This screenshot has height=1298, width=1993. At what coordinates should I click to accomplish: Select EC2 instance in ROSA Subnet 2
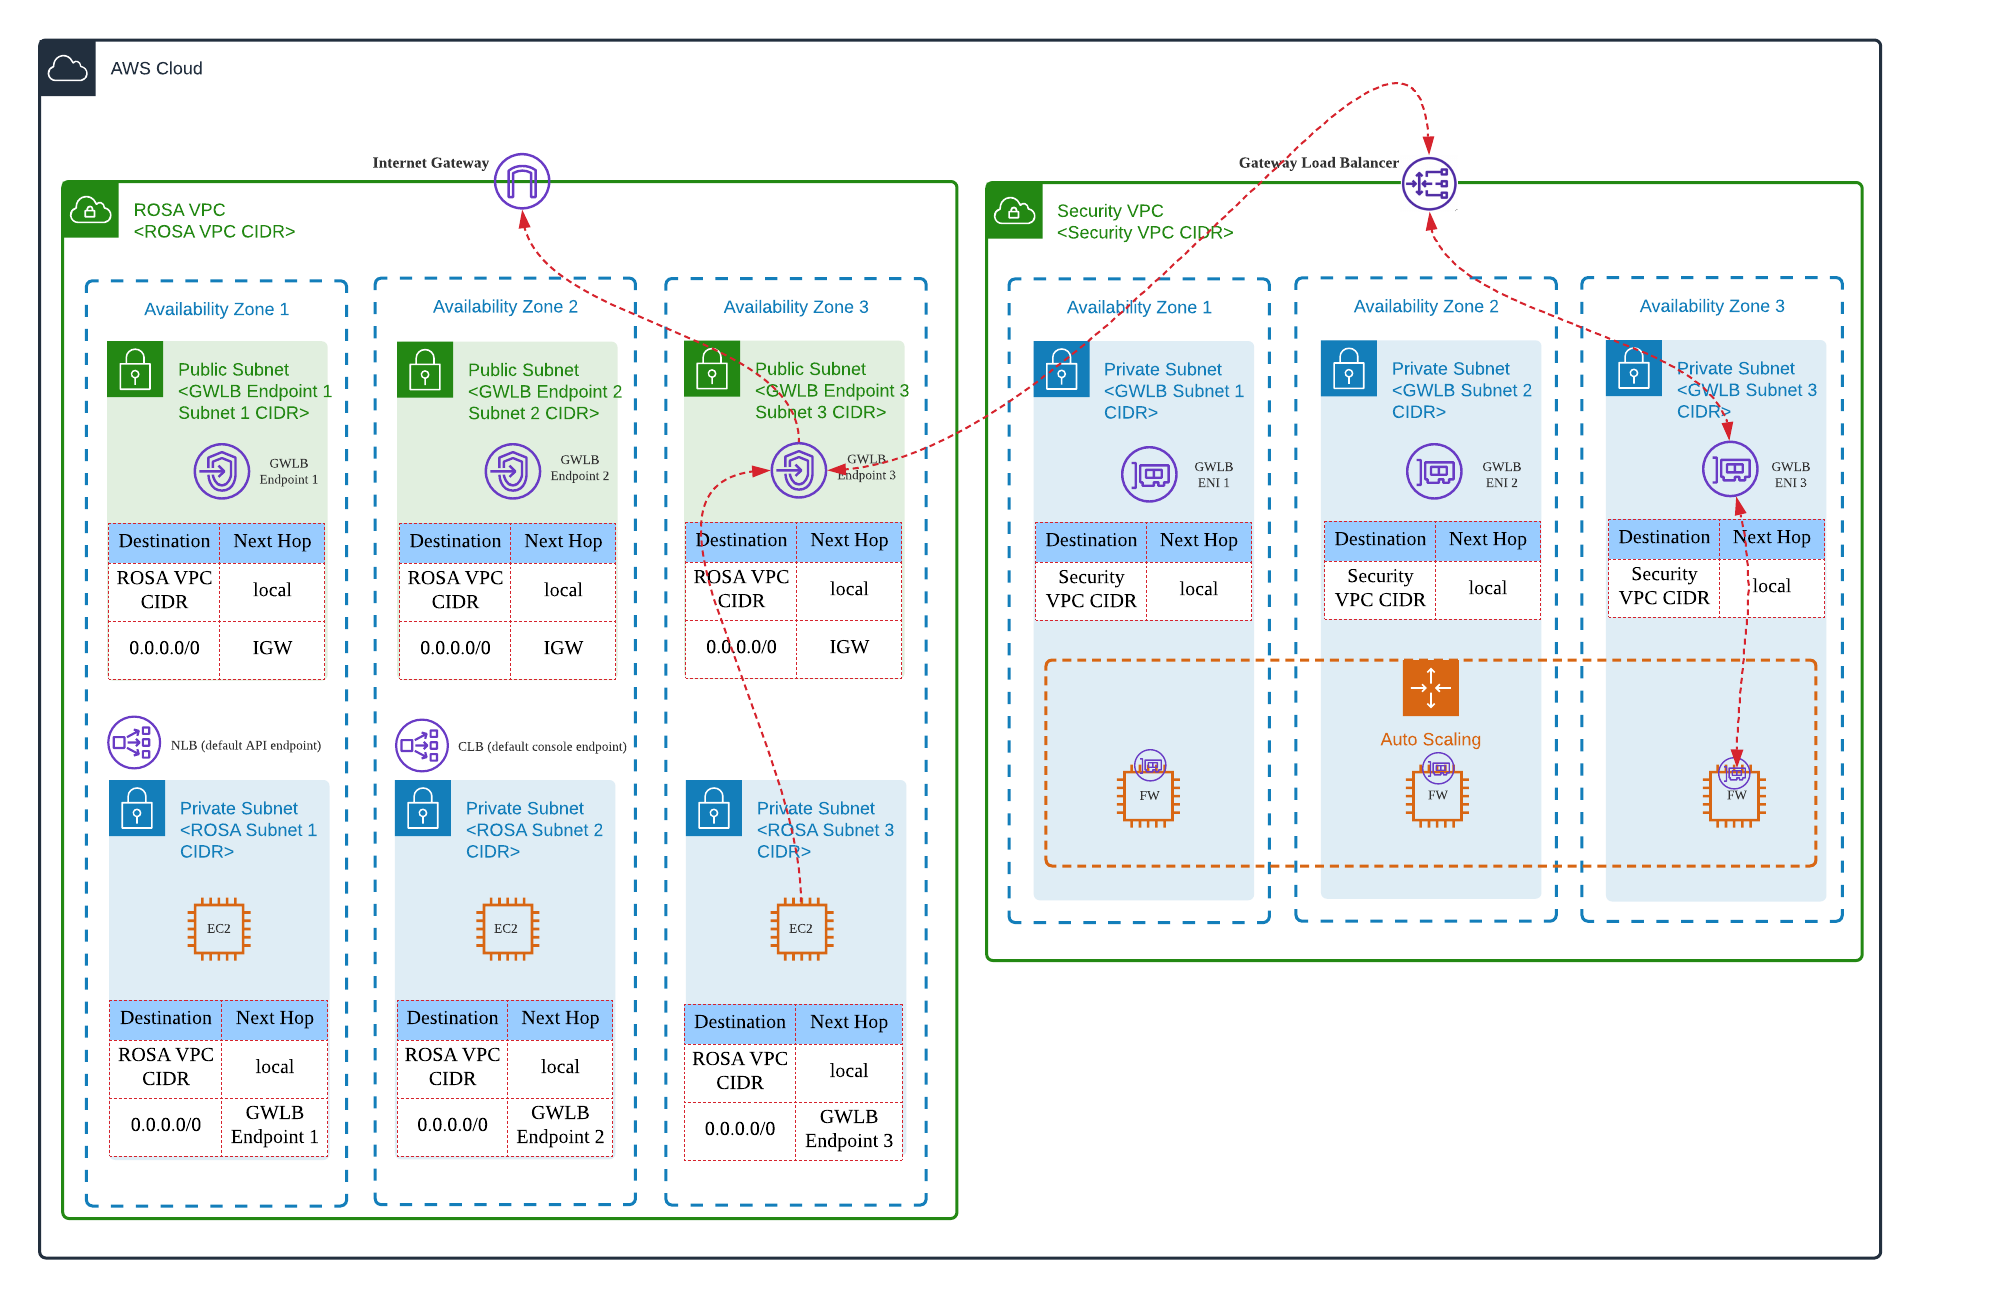506,929
